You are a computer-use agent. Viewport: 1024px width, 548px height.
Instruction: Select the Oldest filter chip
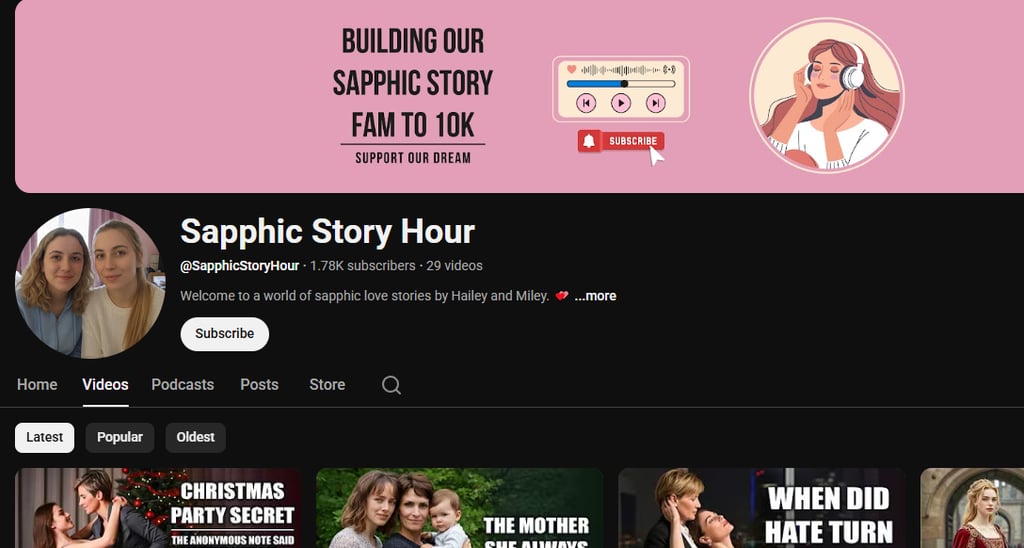click(x=195, y=438)
